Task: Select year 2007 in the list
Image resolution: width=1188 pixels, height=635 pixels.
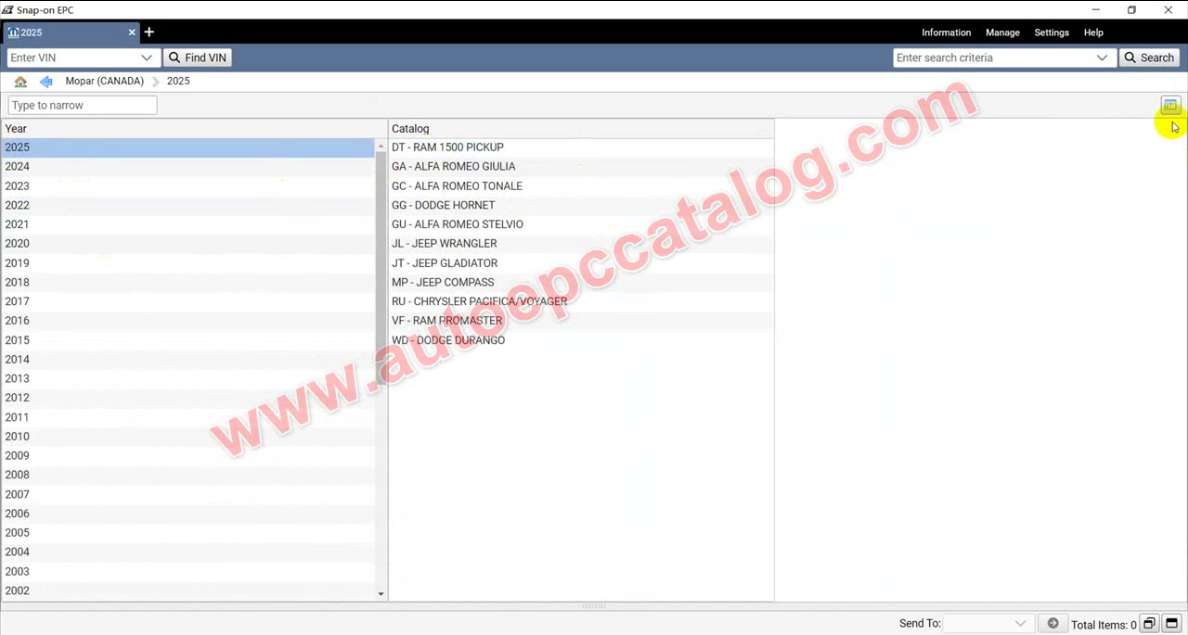Action: (x=188, y=494)
